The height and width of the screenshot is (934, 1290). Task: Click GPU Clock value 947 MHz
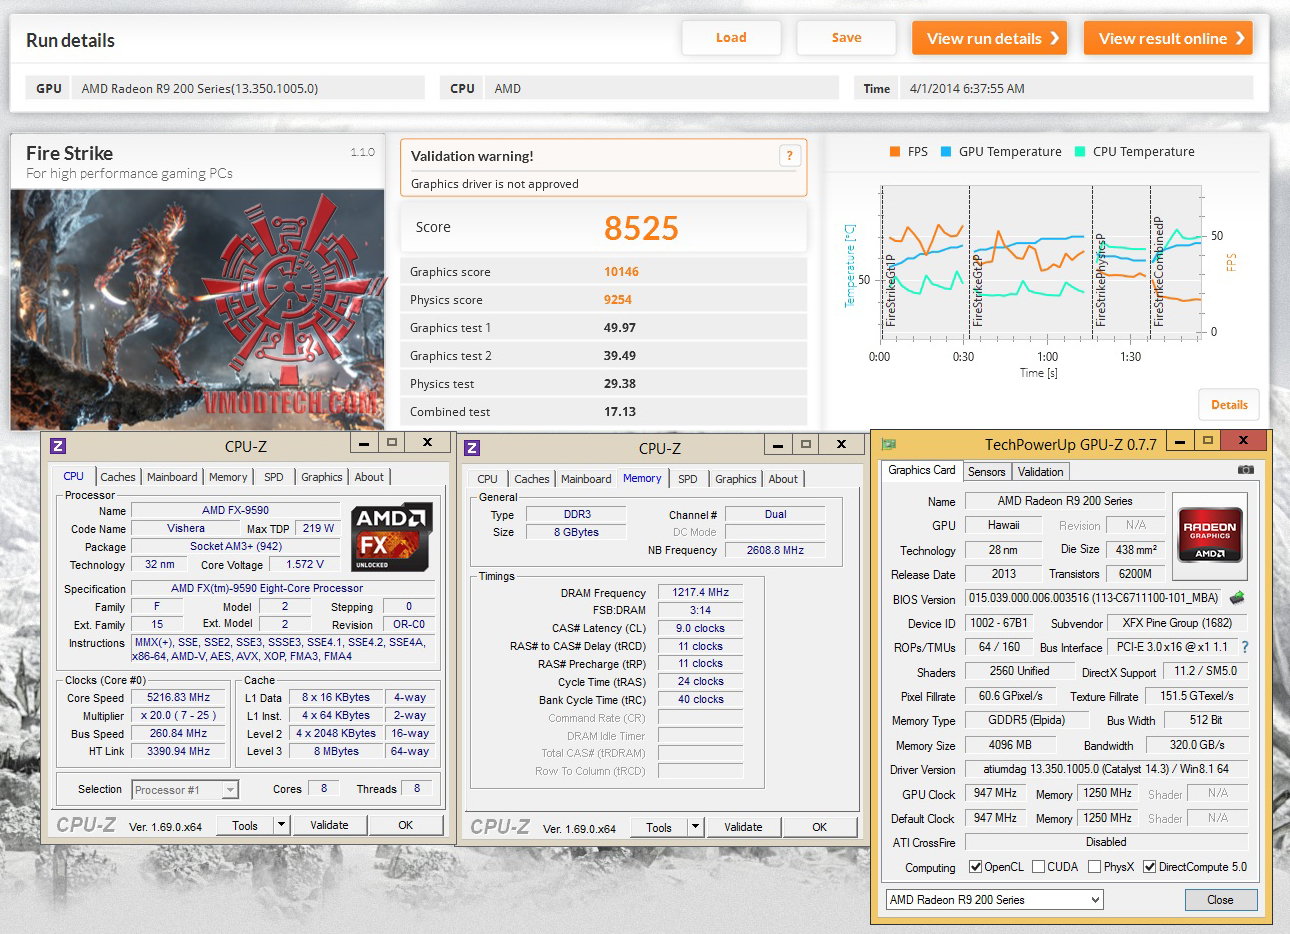coord(995,793)
